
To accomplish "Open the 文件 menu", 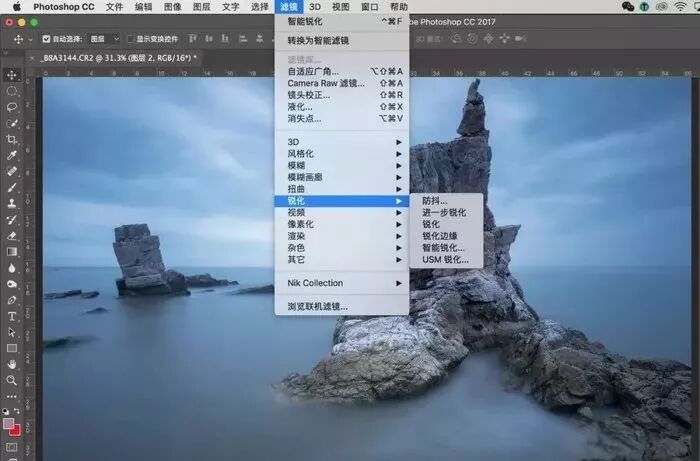I will coord(114,7).
